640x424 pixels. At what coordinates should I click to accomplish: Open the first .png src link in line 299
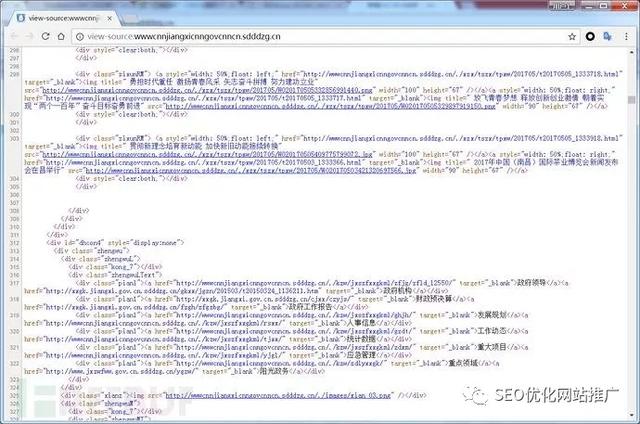pos(207,90)
